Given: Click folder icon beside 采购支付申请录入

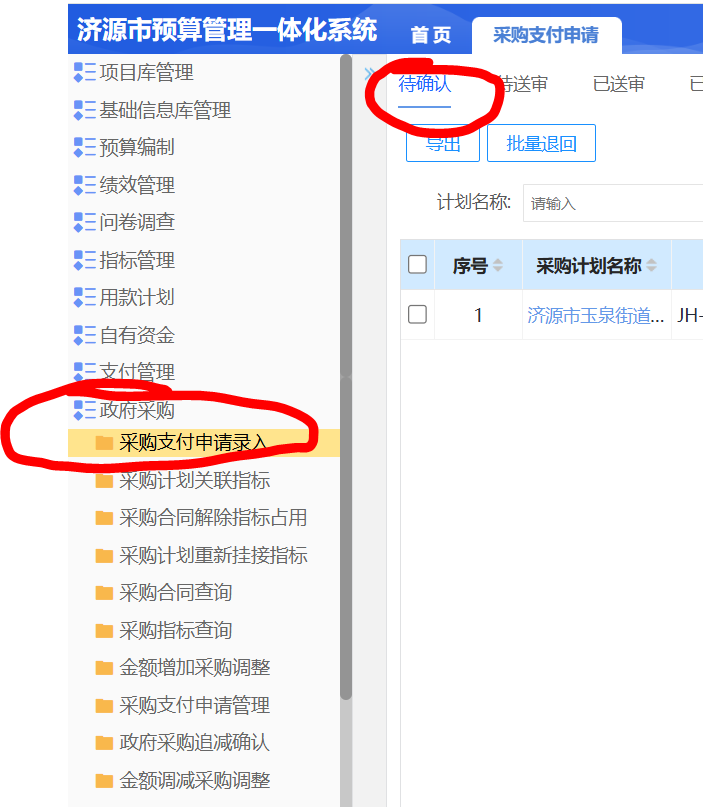Looking at the screenshot, I should click(x=104, y=443).
